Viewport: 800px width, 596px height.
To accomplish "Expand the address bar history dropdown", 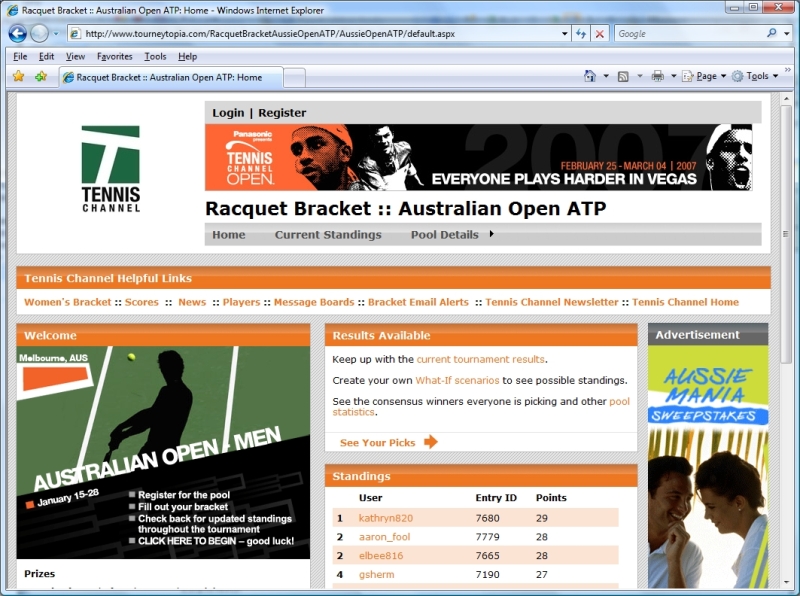I will (564, 34).
